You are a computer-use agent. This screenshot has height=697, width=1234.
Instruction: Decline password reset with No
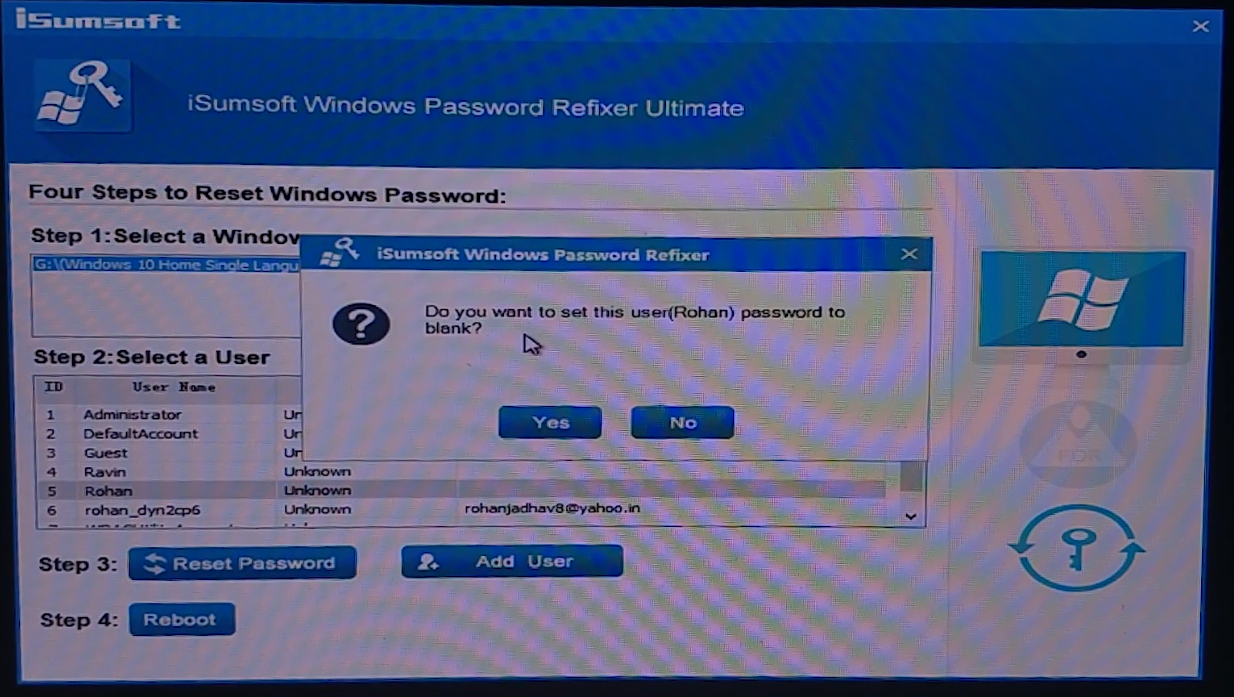[x=682, y=422]
